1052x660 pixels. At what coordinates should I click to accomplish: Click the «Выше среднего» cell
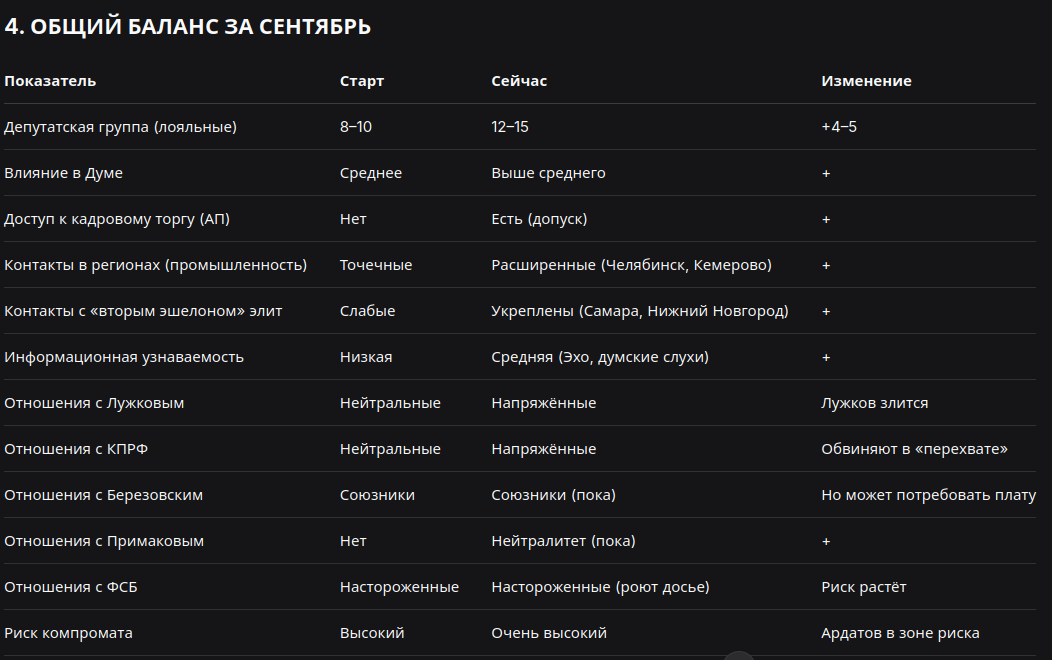tap(548, 173)
